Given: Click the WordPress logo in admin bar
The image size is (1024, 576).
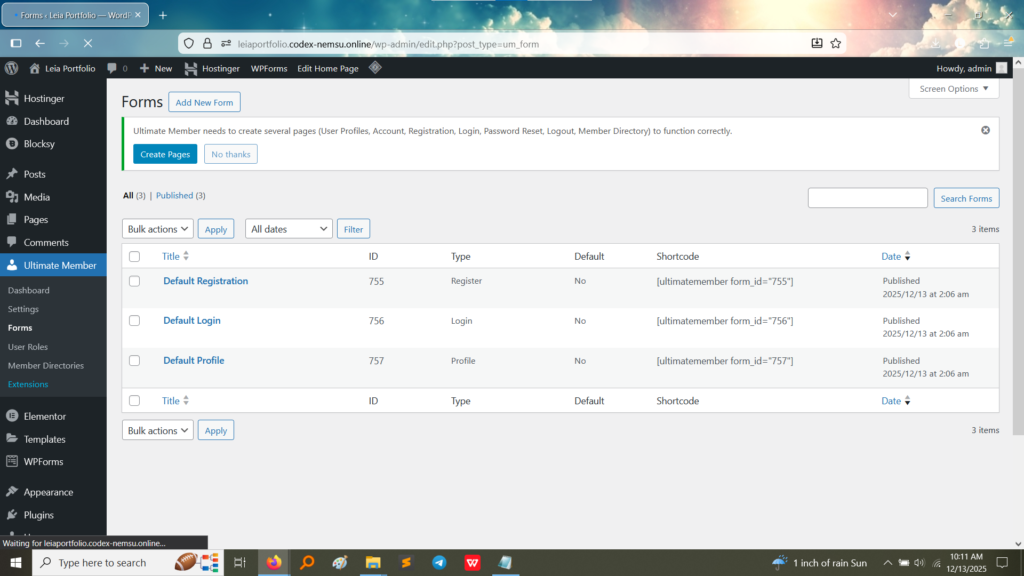Looking at the screenshot, I should tap(12, 68).
